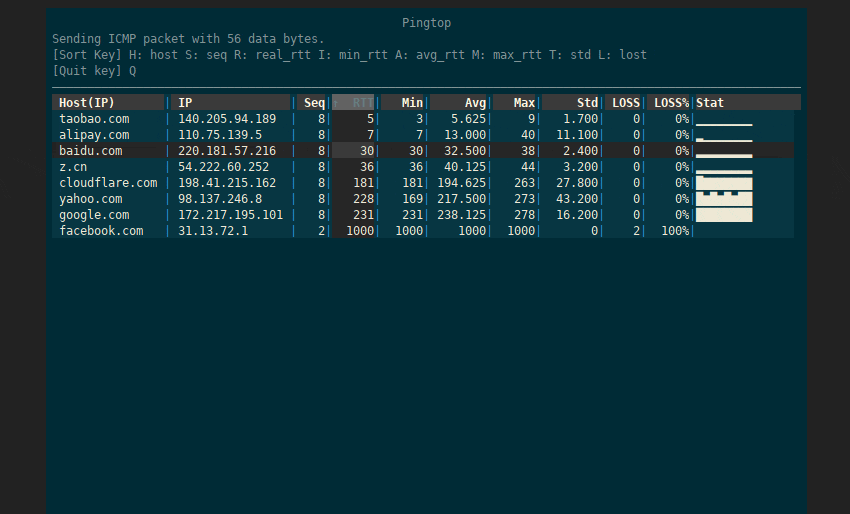
Task: Click the Seq column header
Action: click(x=314, y=103)
